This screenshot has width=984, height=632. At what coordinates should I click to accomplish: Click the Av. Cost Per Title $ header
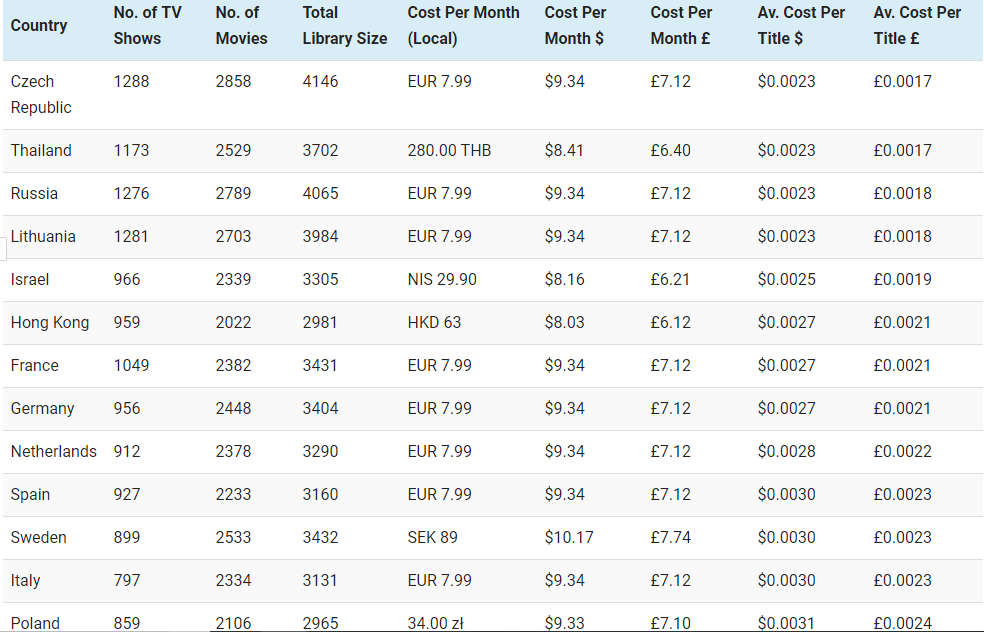pyautogui.click(x=801, y=26)
